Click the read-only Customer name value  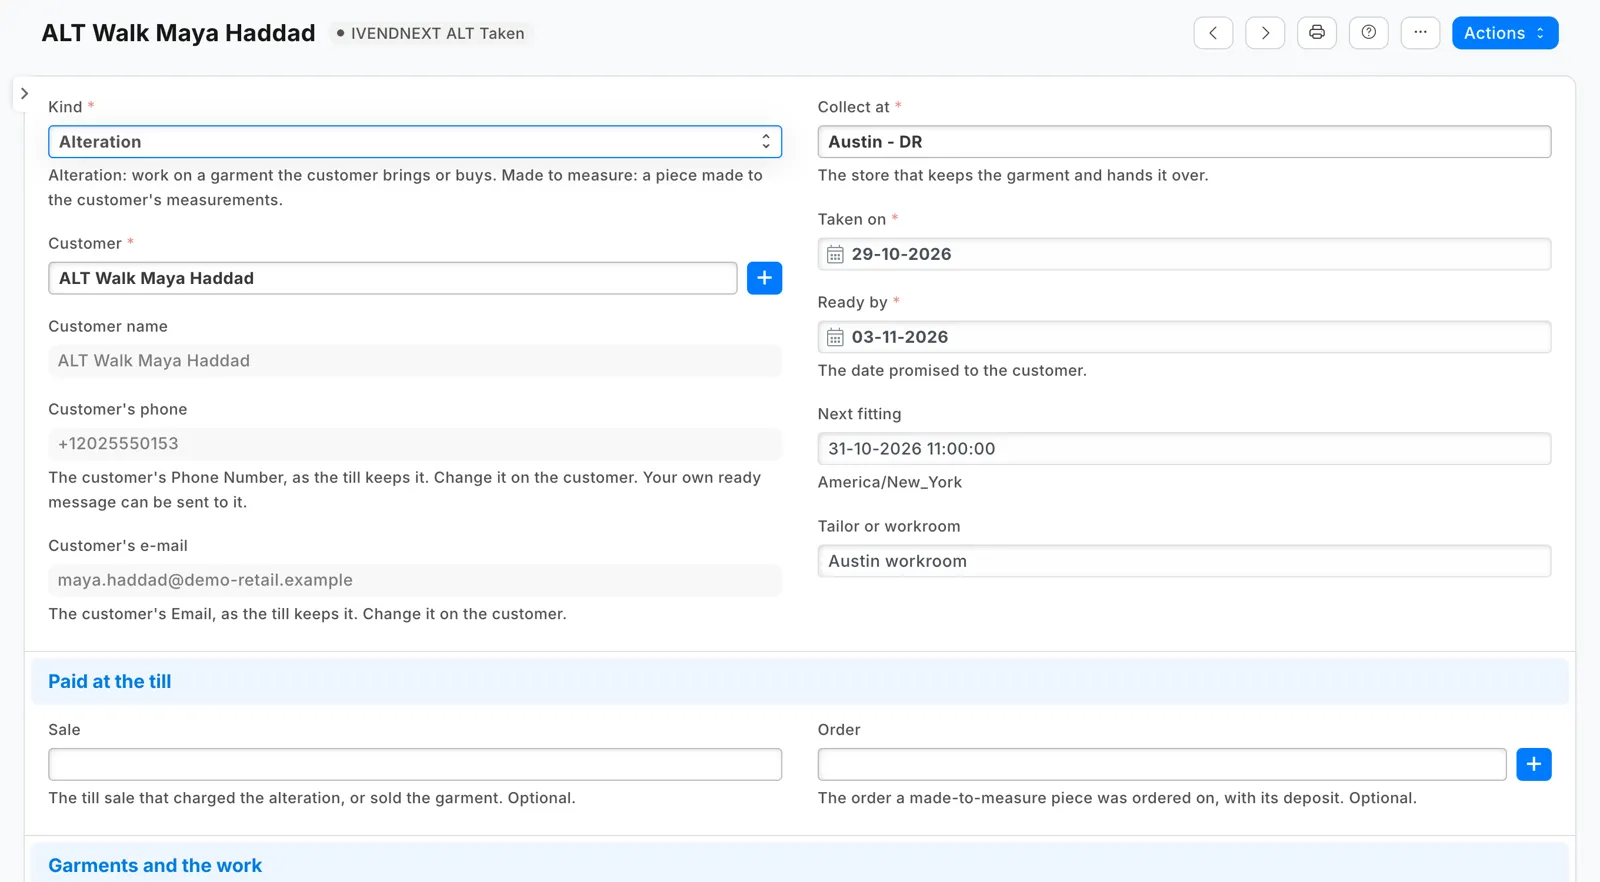click(x=415, y=361)
